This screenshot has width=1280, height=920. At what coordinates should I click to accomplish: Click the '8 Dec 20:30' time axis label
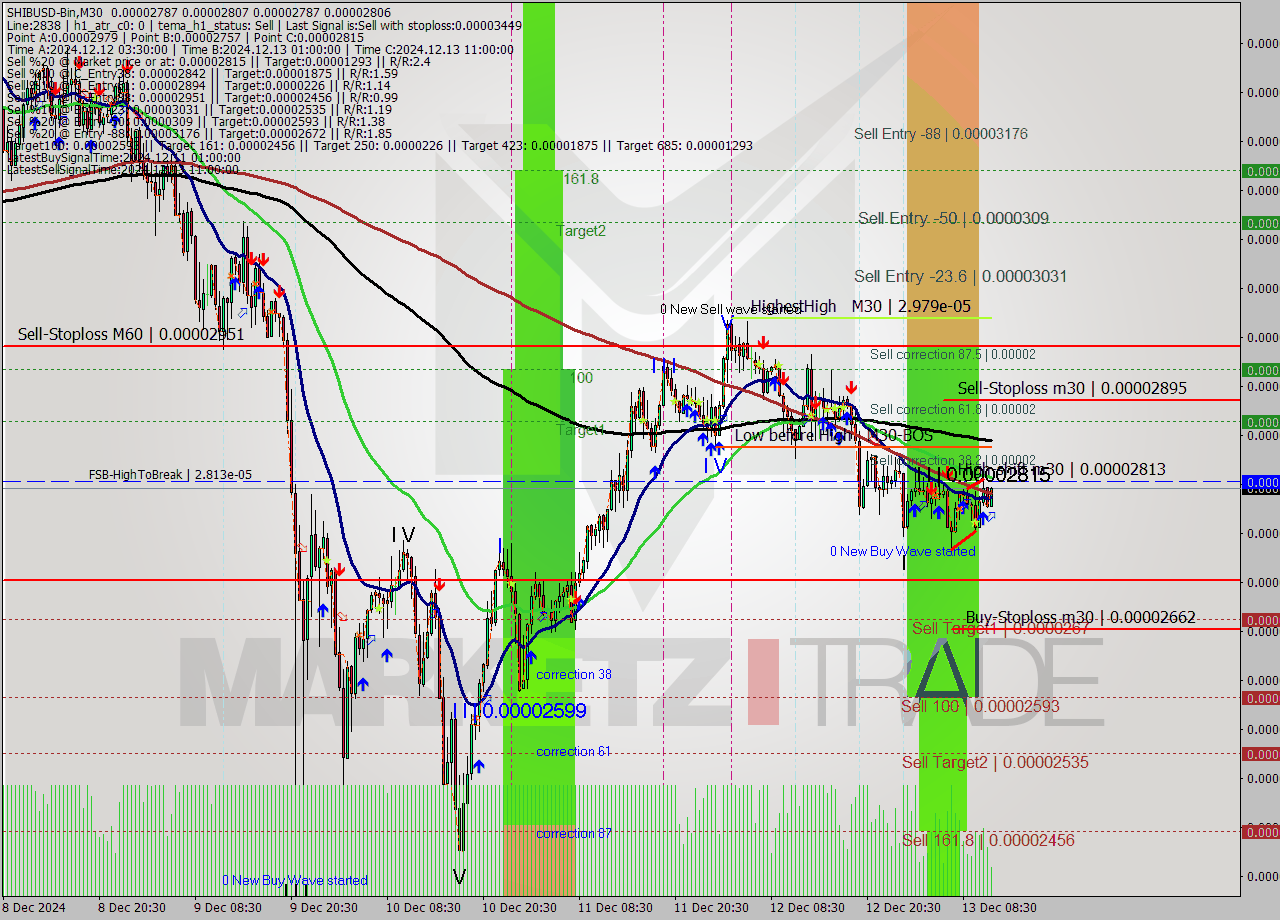click(132, 908)
